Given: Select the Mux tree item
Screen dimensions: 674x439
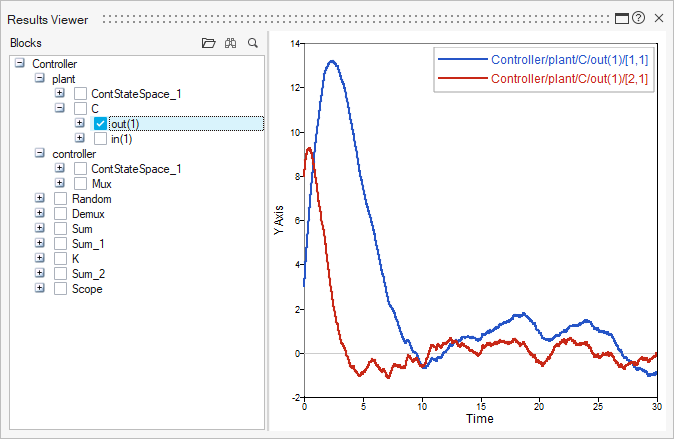Looking at the screenshot, I should [101, 184].
